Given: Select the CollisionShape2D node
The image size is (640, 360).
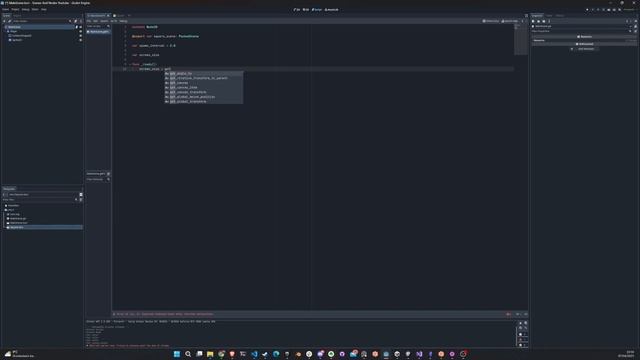Looking at the screenshot, I should [x=21, y=36].
